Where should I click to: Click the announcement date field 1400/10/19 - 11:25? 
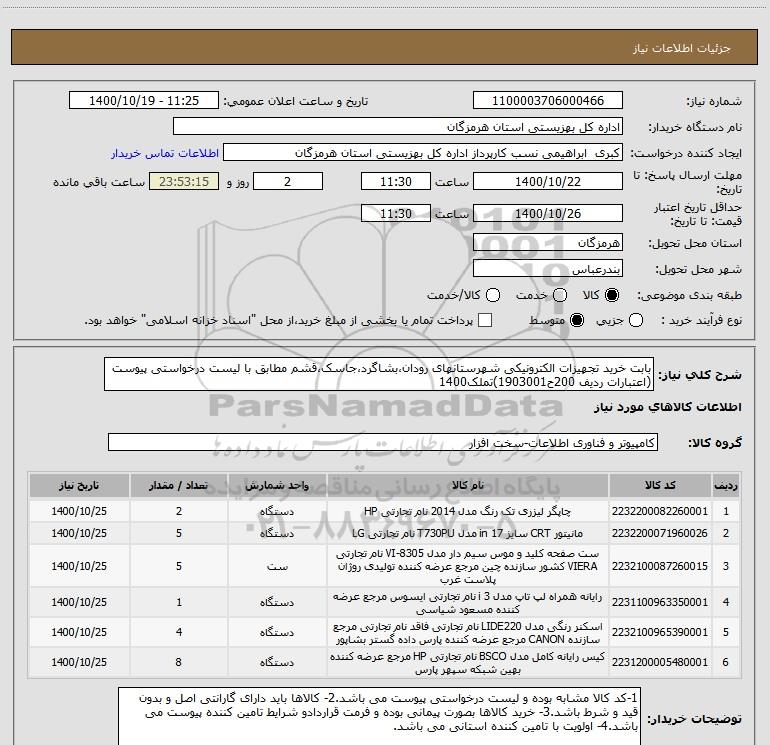point(144,101)
